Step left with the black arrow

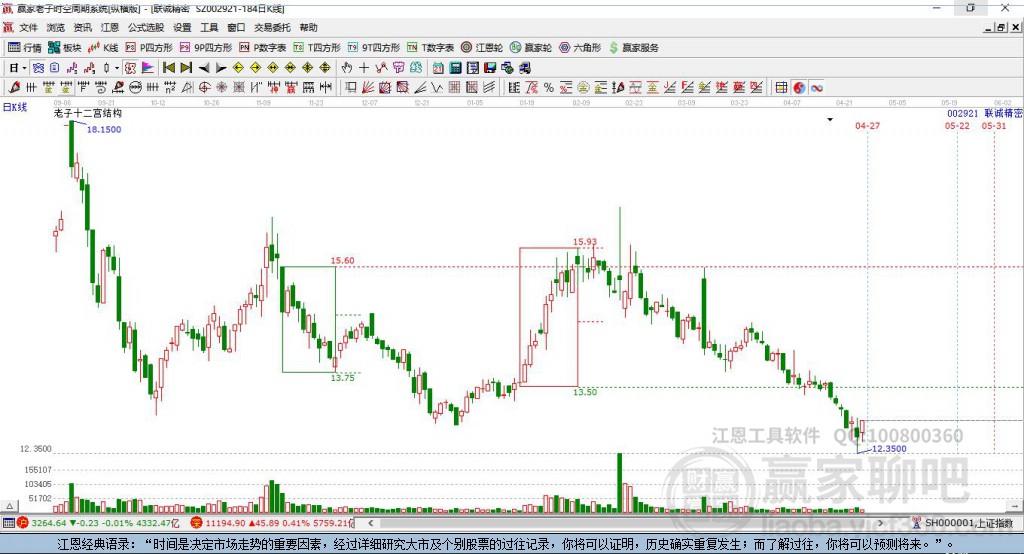point(204,67)
